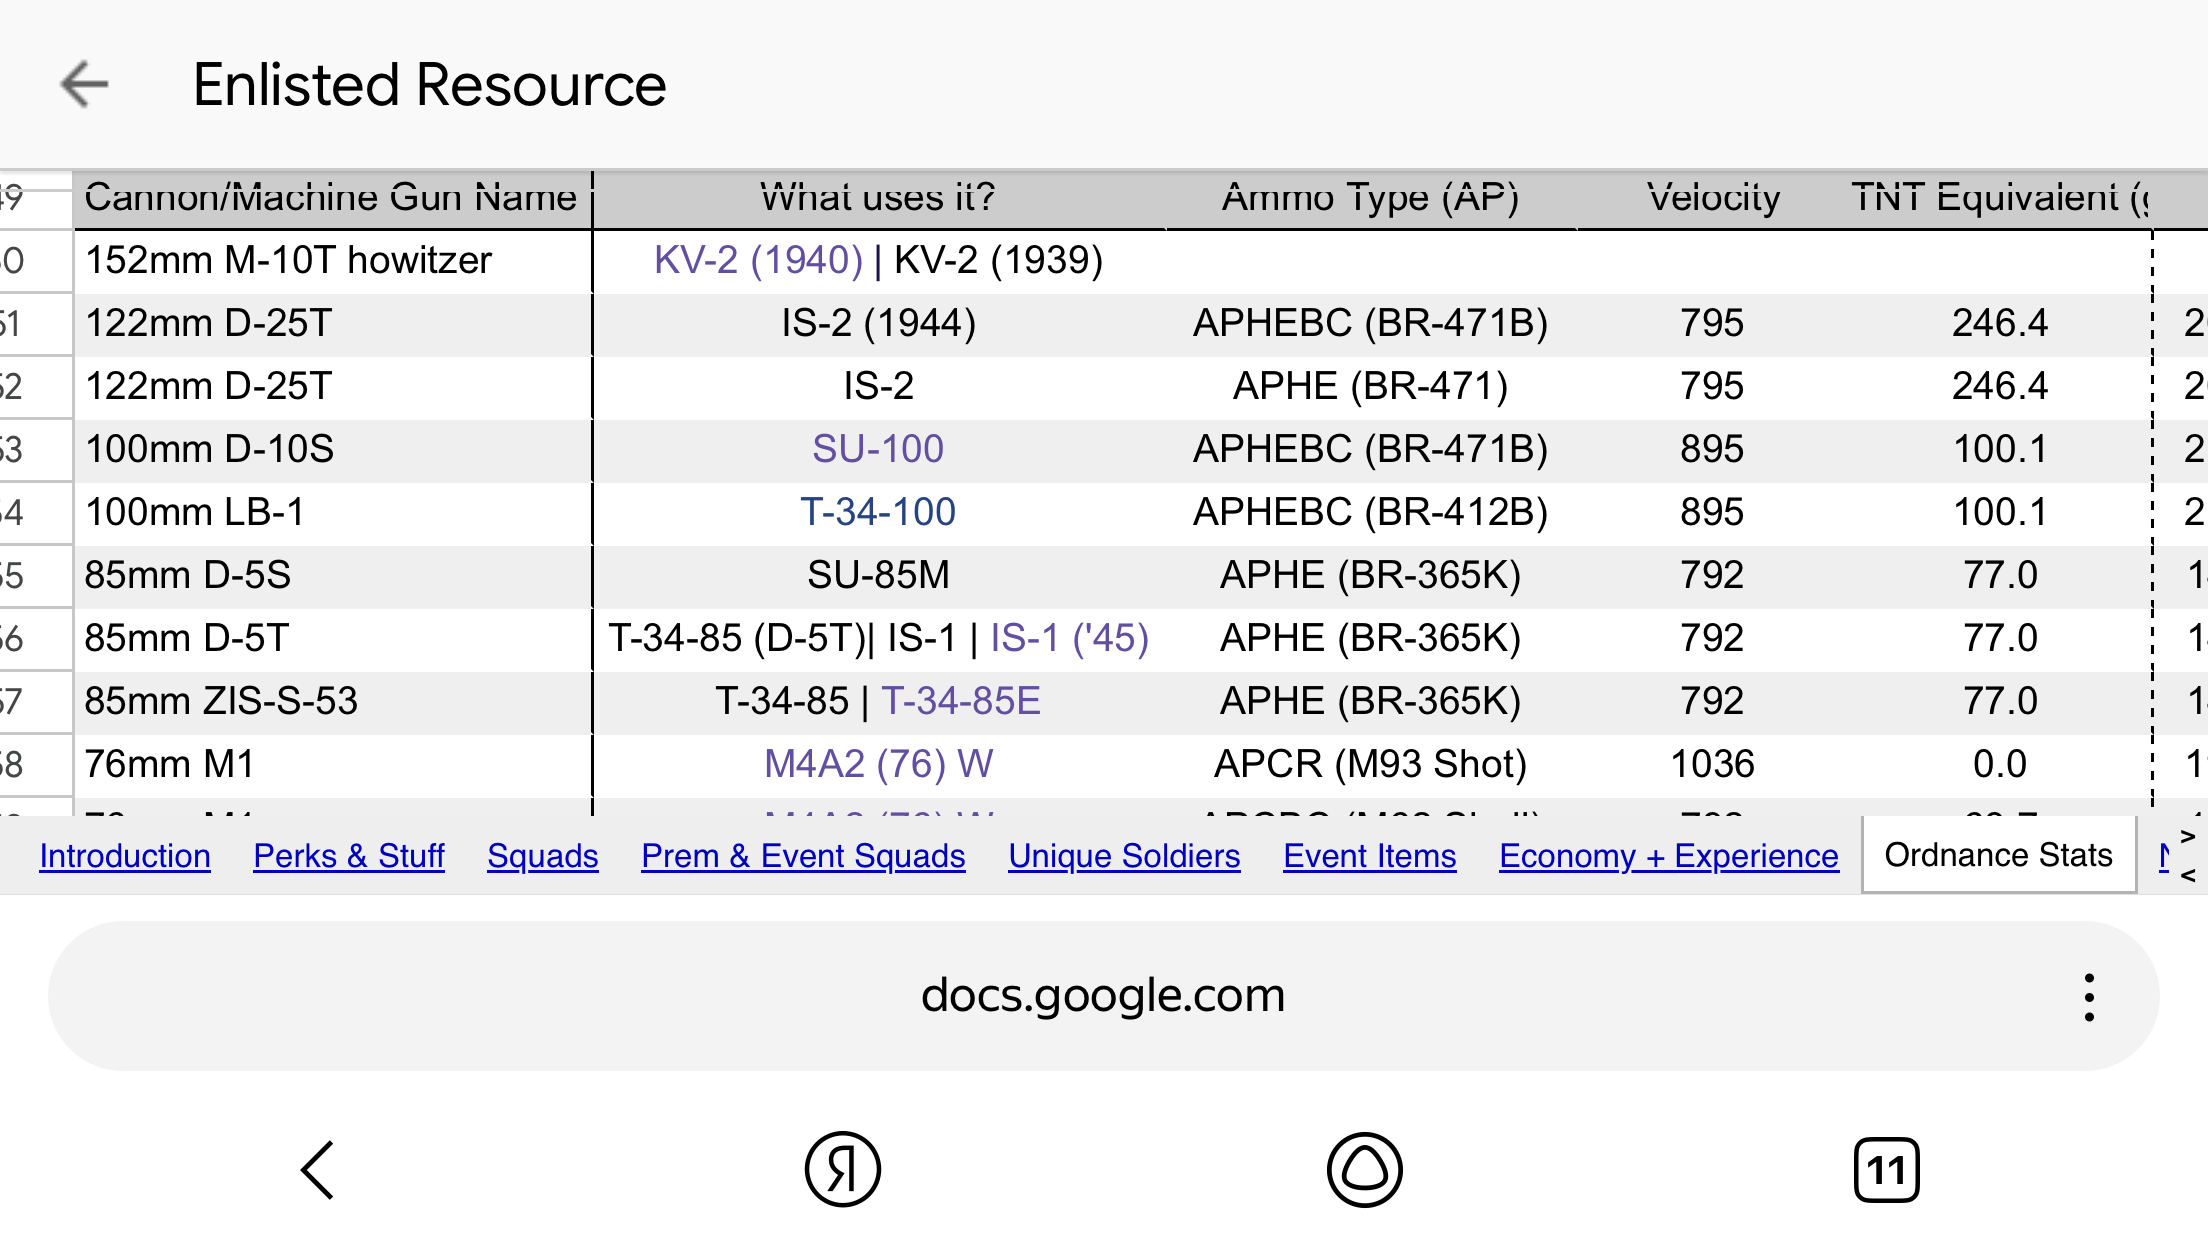Follow the KV-2 (1940) link
Viewport: 2208px width, 1242px height.
tap(758, 260)
